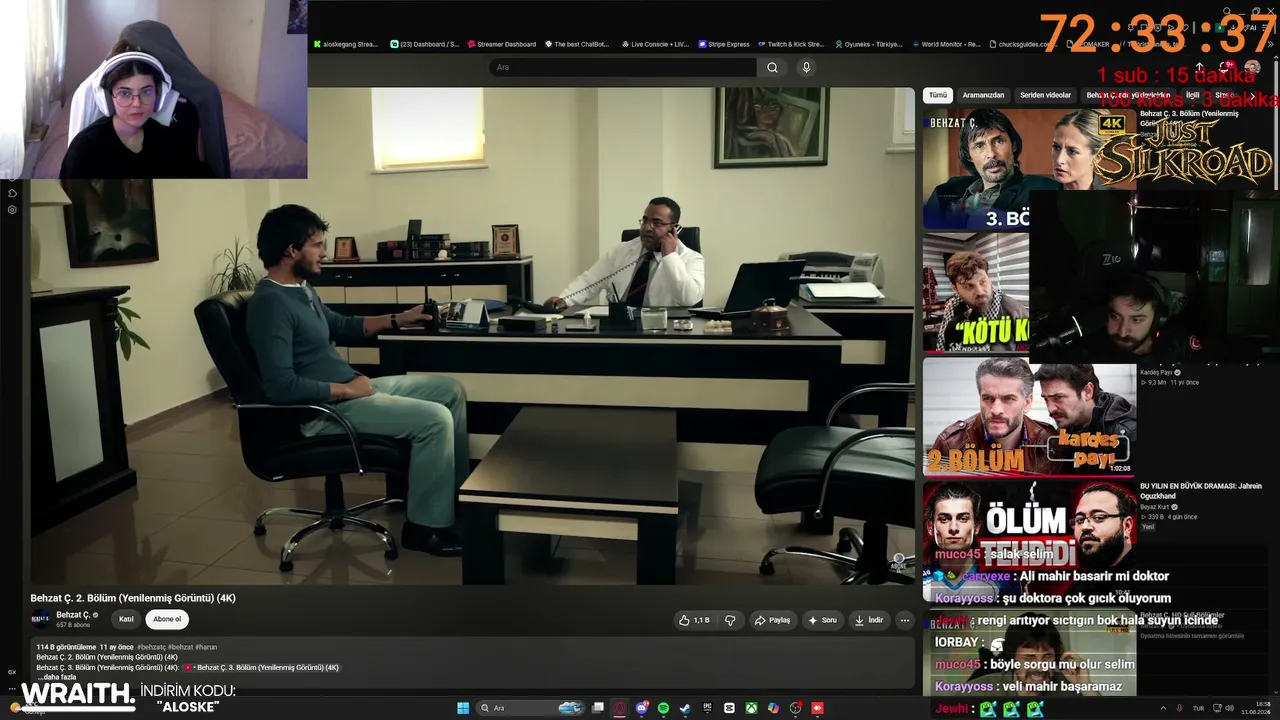Share the video via Paylaş
This screenshot has width=1280, height=720.
pos(772,620)
